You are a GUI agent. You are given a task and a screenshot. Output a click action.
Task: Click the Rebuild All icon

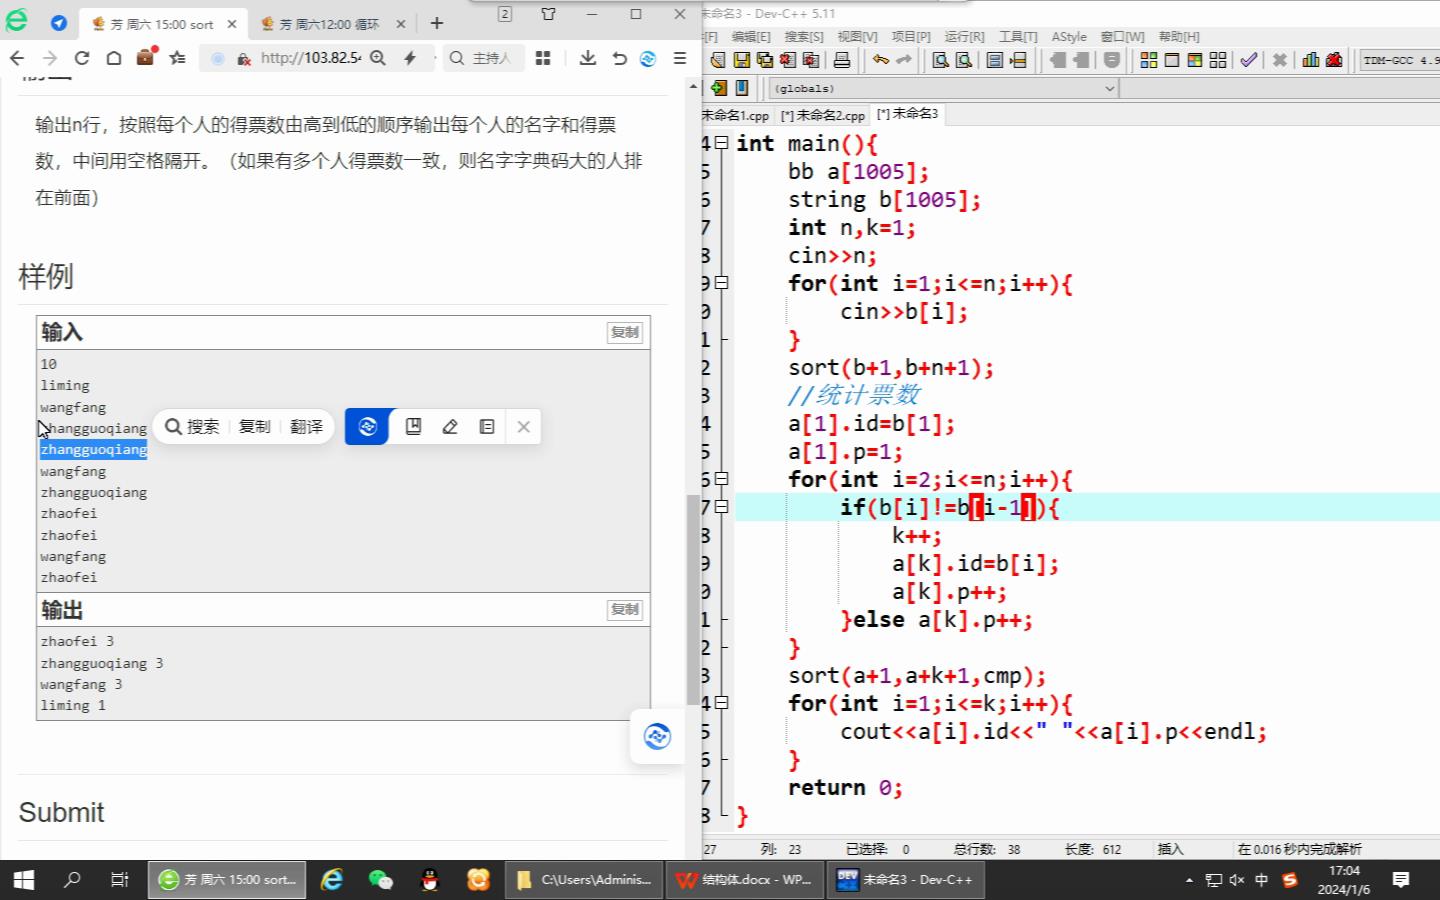click(1218, 60)
